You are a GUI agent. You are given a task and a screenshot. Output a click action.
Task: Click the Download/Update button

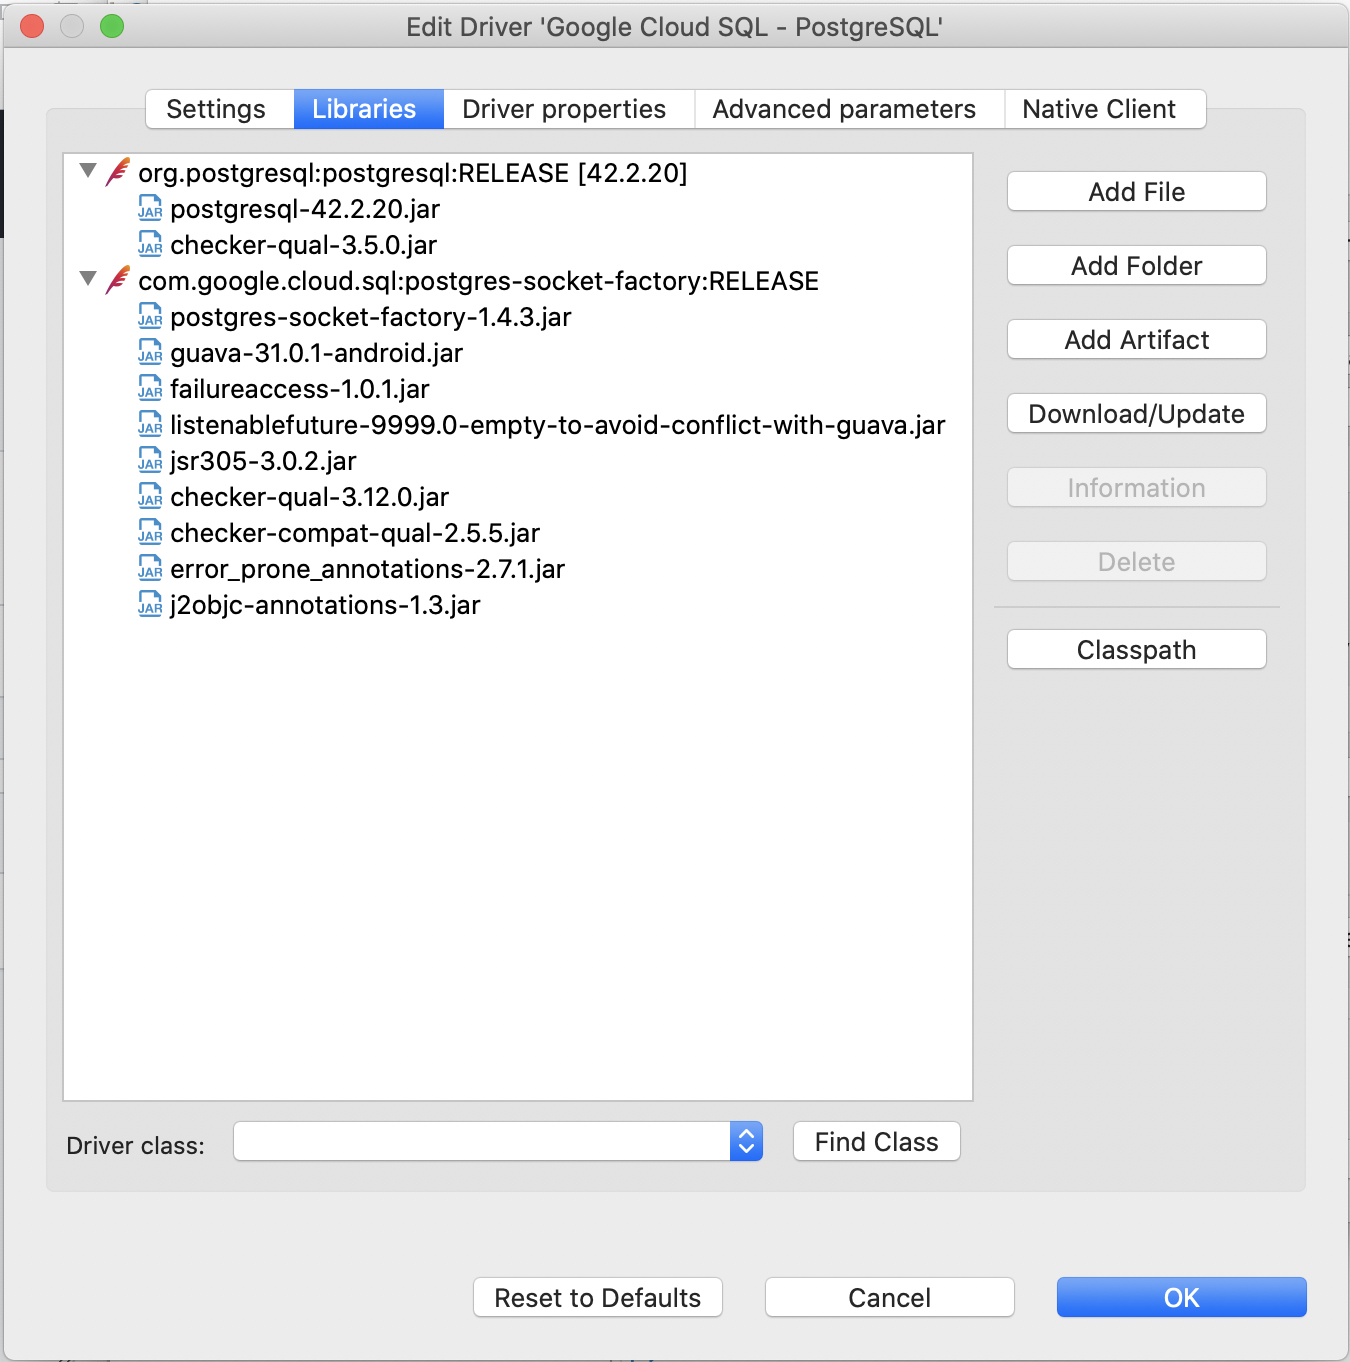(1137, 414)
